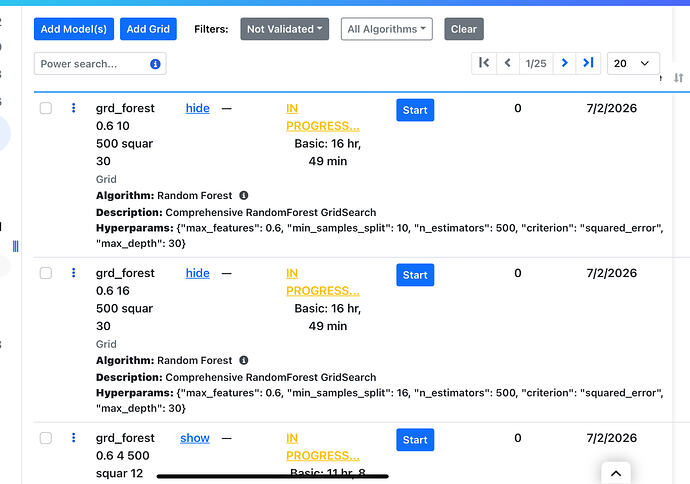Select the model name grd_forest 0.6 10
This screenshot has width=690, height=484.
[x=125, y=135]
